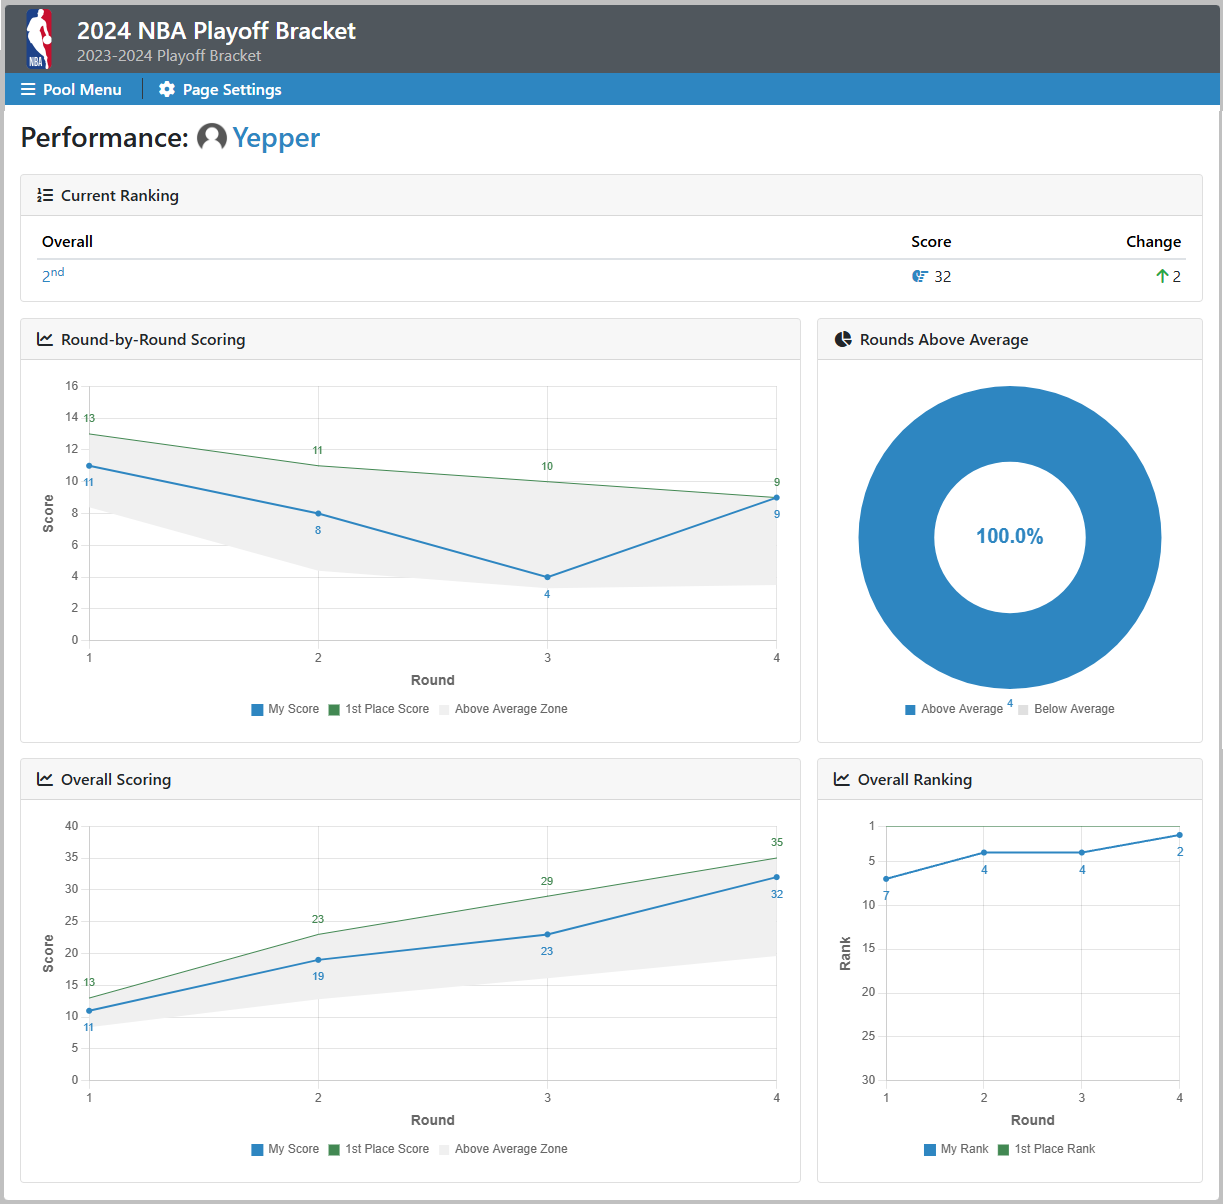Screen dimensions: 1223x1204
Task: Click the Round-by-Round Scoring chart icon
Action: (x=45, y=339)
